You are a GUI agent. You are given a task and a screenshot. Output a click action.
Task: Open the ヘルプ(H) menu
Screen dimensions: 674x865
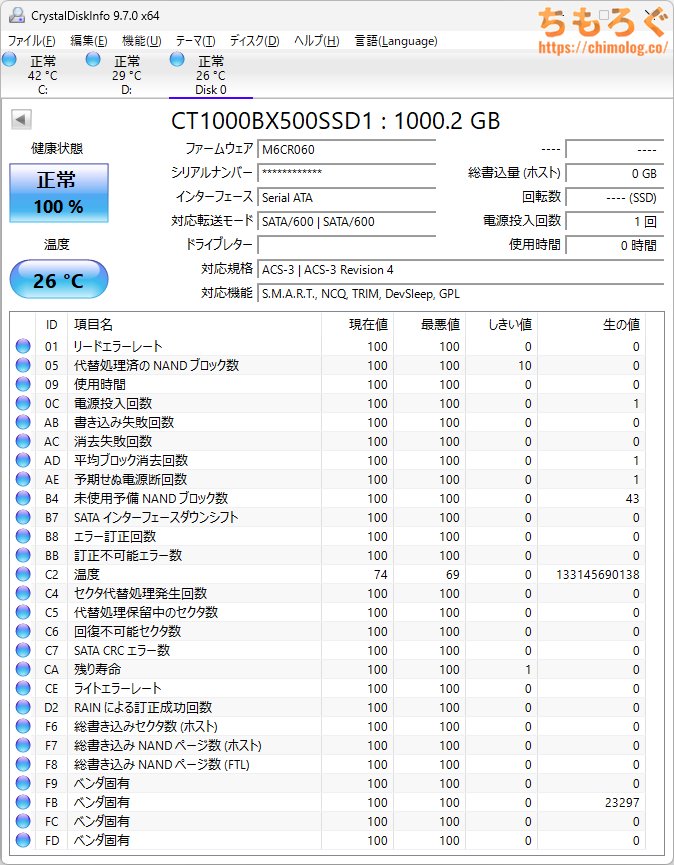(317, 41)
